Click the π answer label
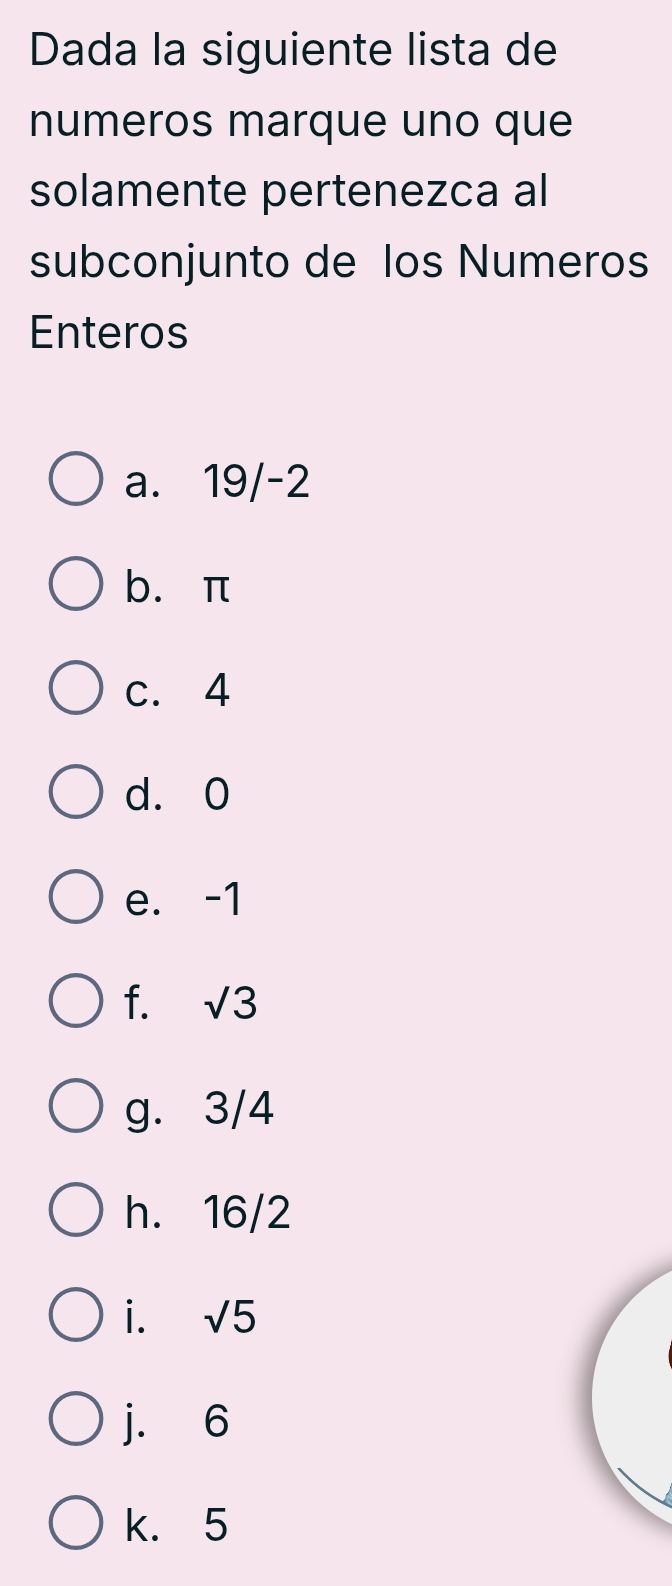This screenshot has width=672, height=1586. [216, 589]
